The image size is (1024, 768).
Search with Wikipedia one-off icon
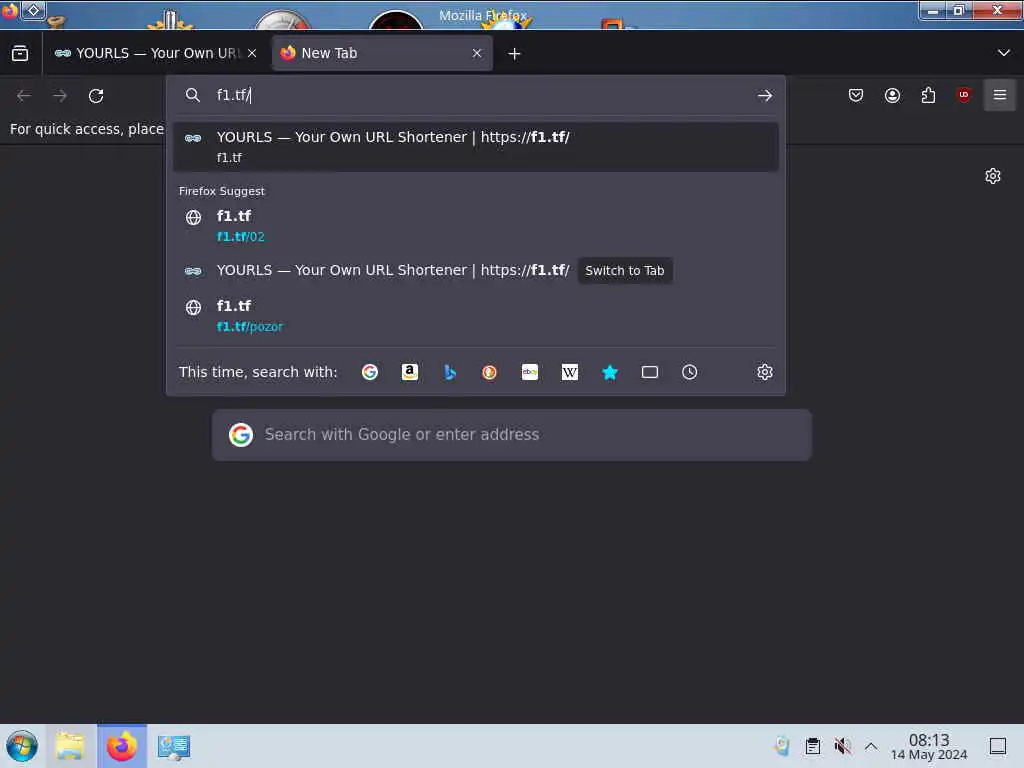tap(569, 372)
